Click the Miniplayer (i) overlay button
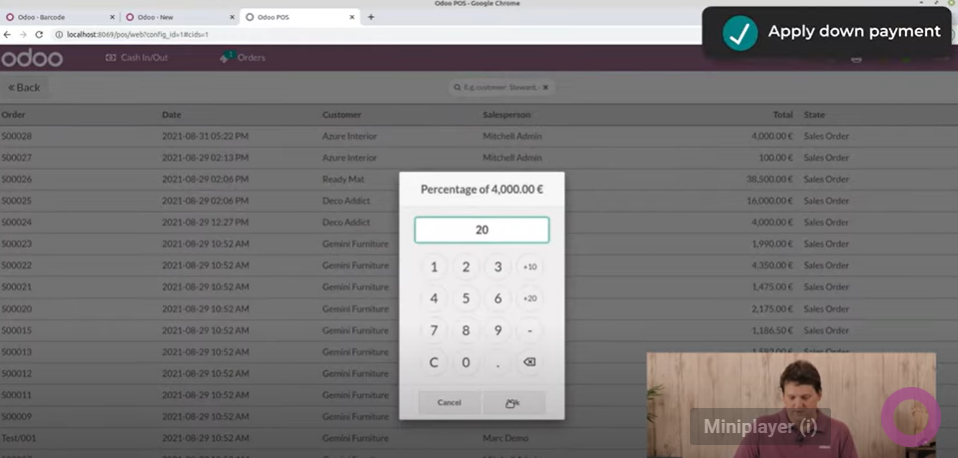Viewport: 958px width, 458px height. (x=760, y=426)
